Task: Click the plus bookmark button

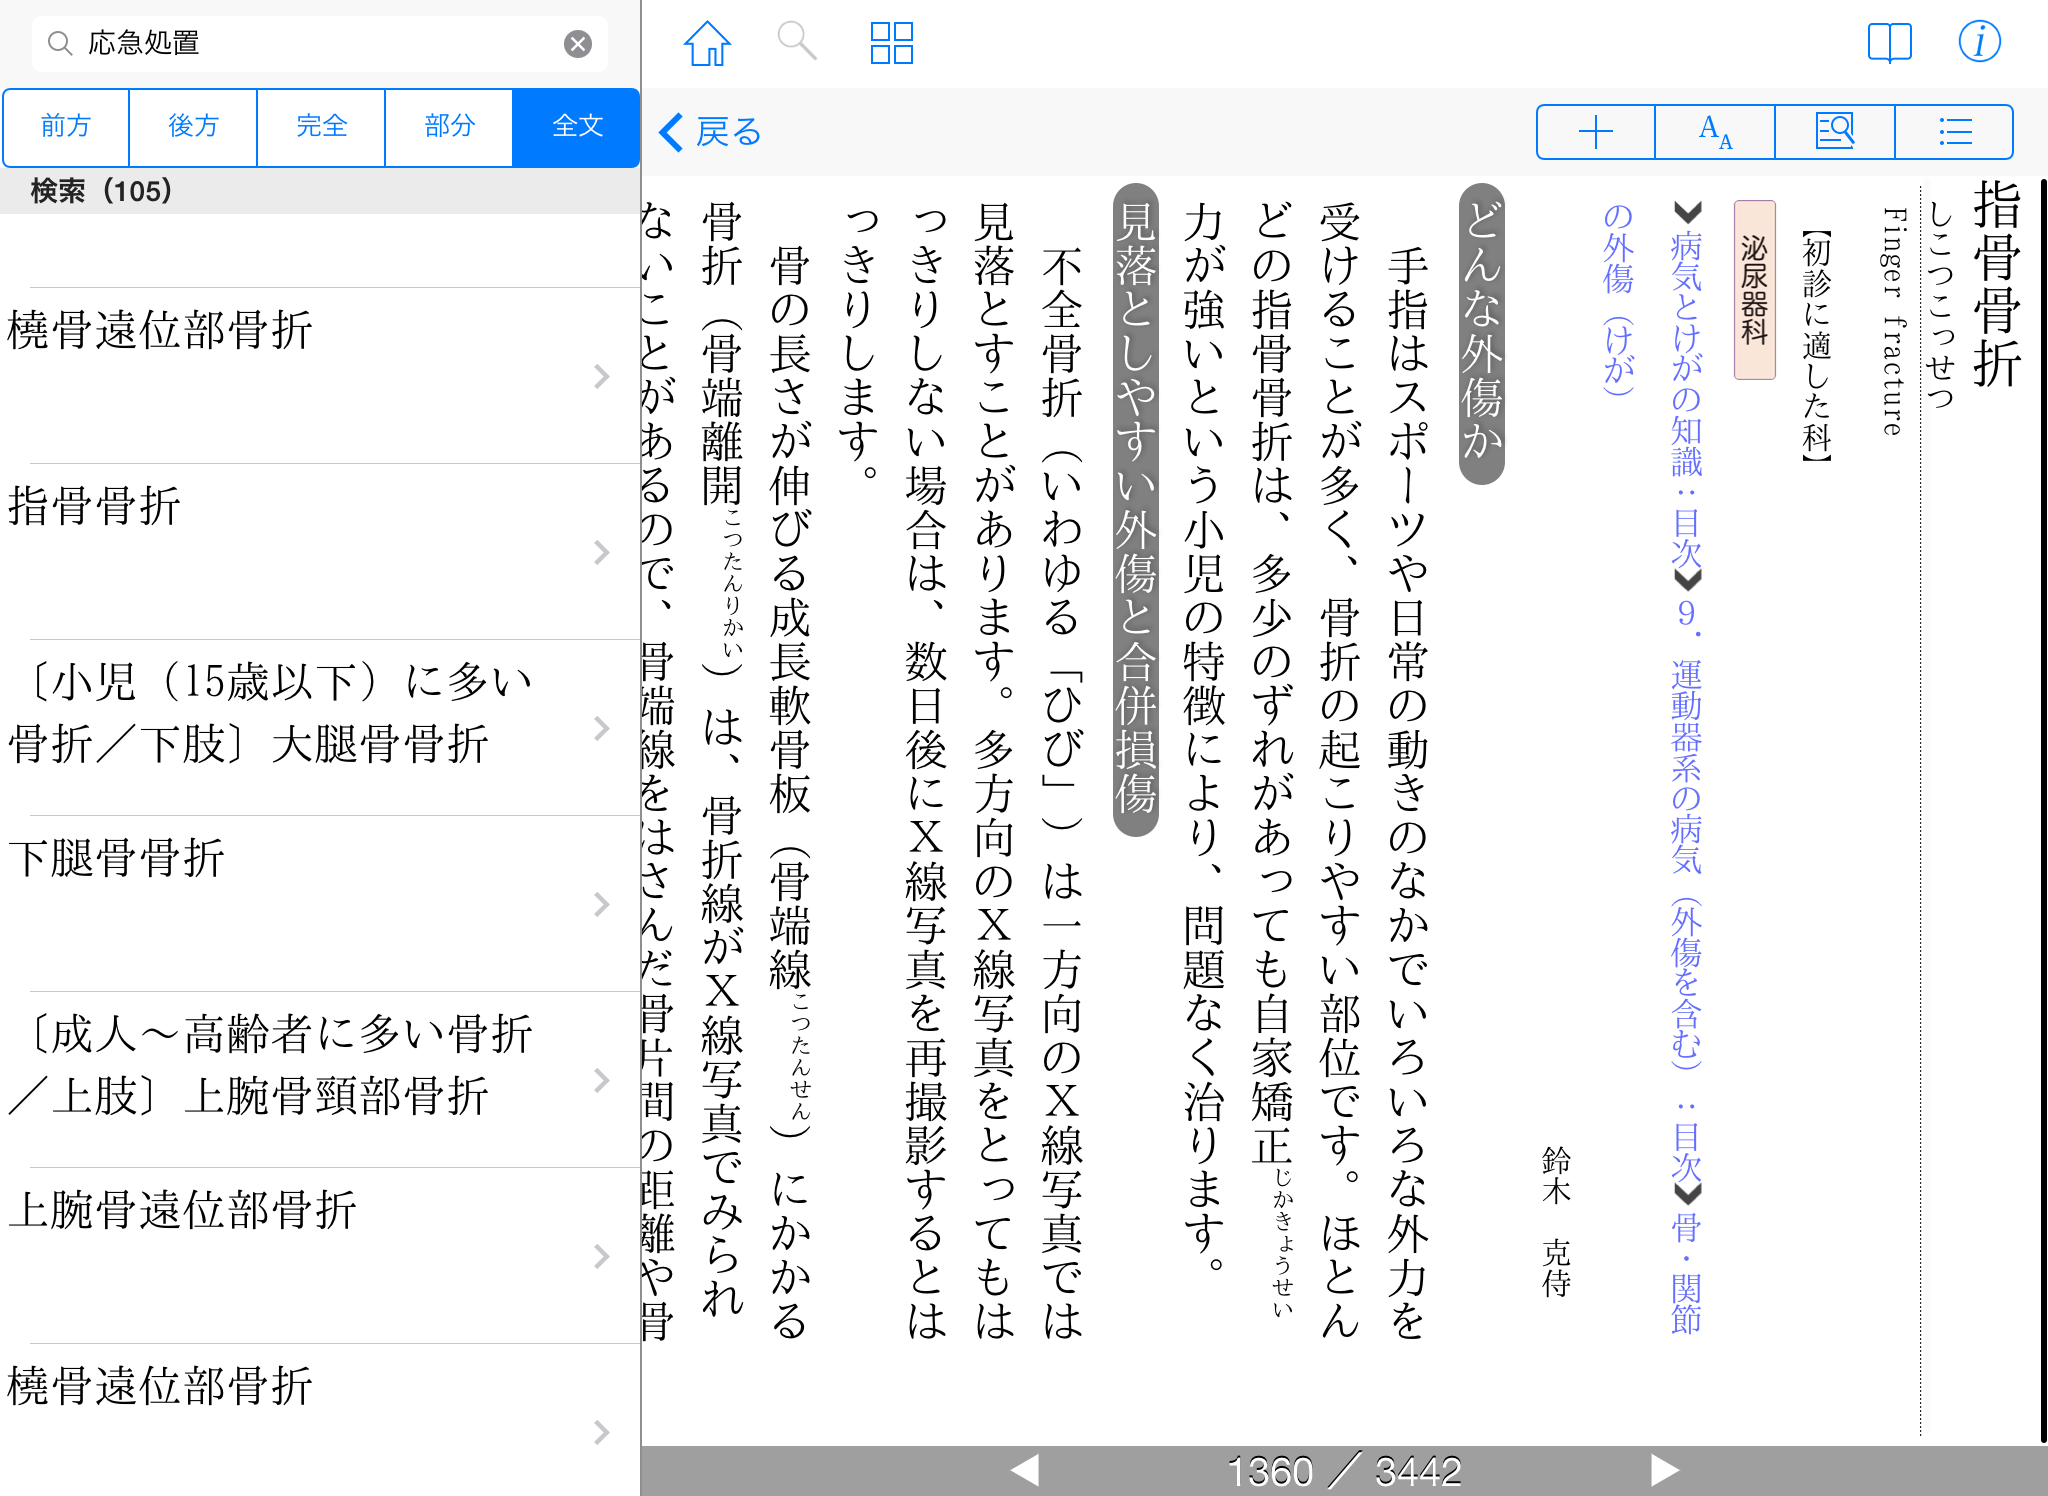Action: [1595, 132]
